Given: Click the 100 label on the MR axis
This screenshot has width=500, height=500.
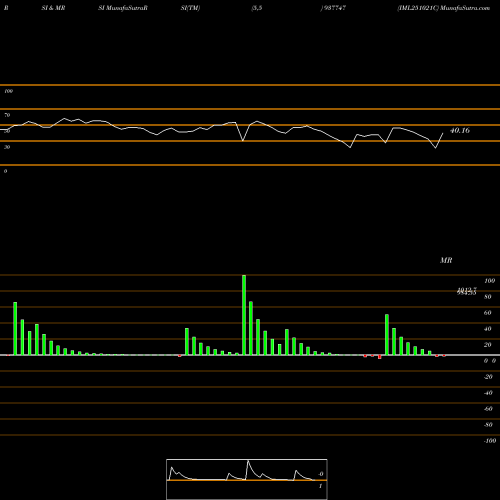Looking at the screenshot, I should click(489, 281).
